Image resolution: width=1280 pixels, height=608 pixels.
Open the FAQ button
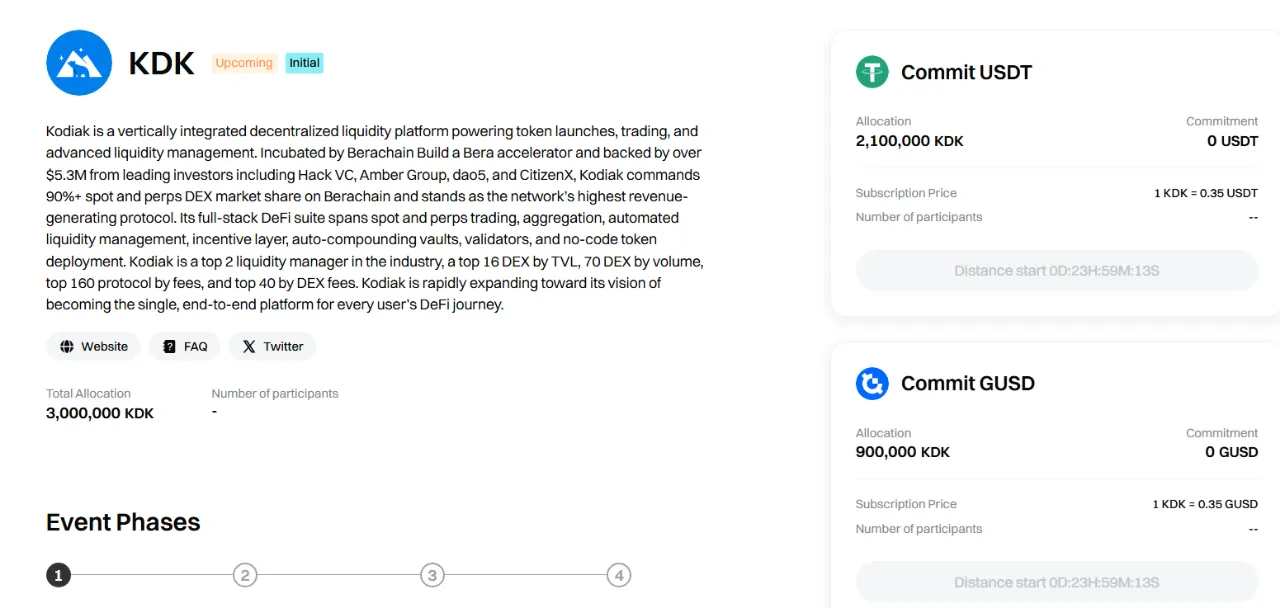(185, 347)
